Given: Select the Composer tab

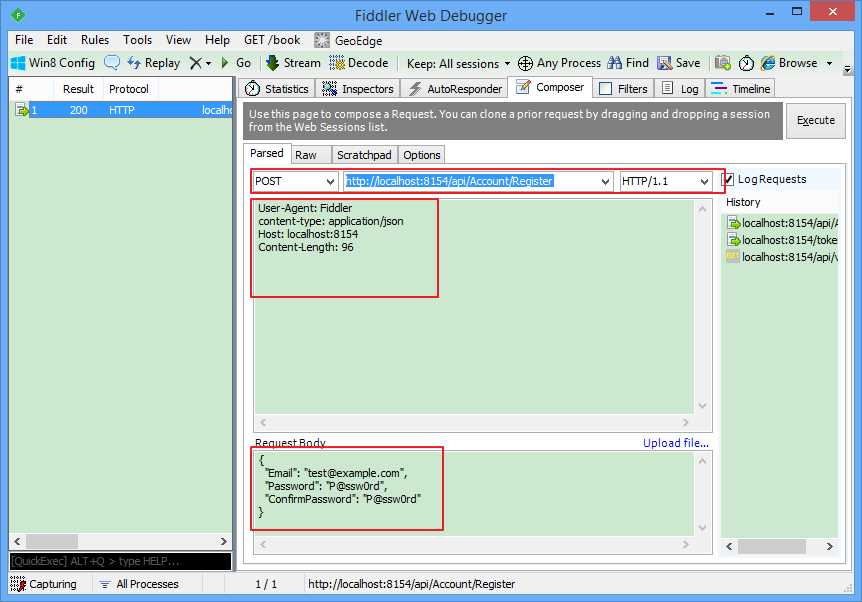Looking at the screenshot, I should (550, 87).
